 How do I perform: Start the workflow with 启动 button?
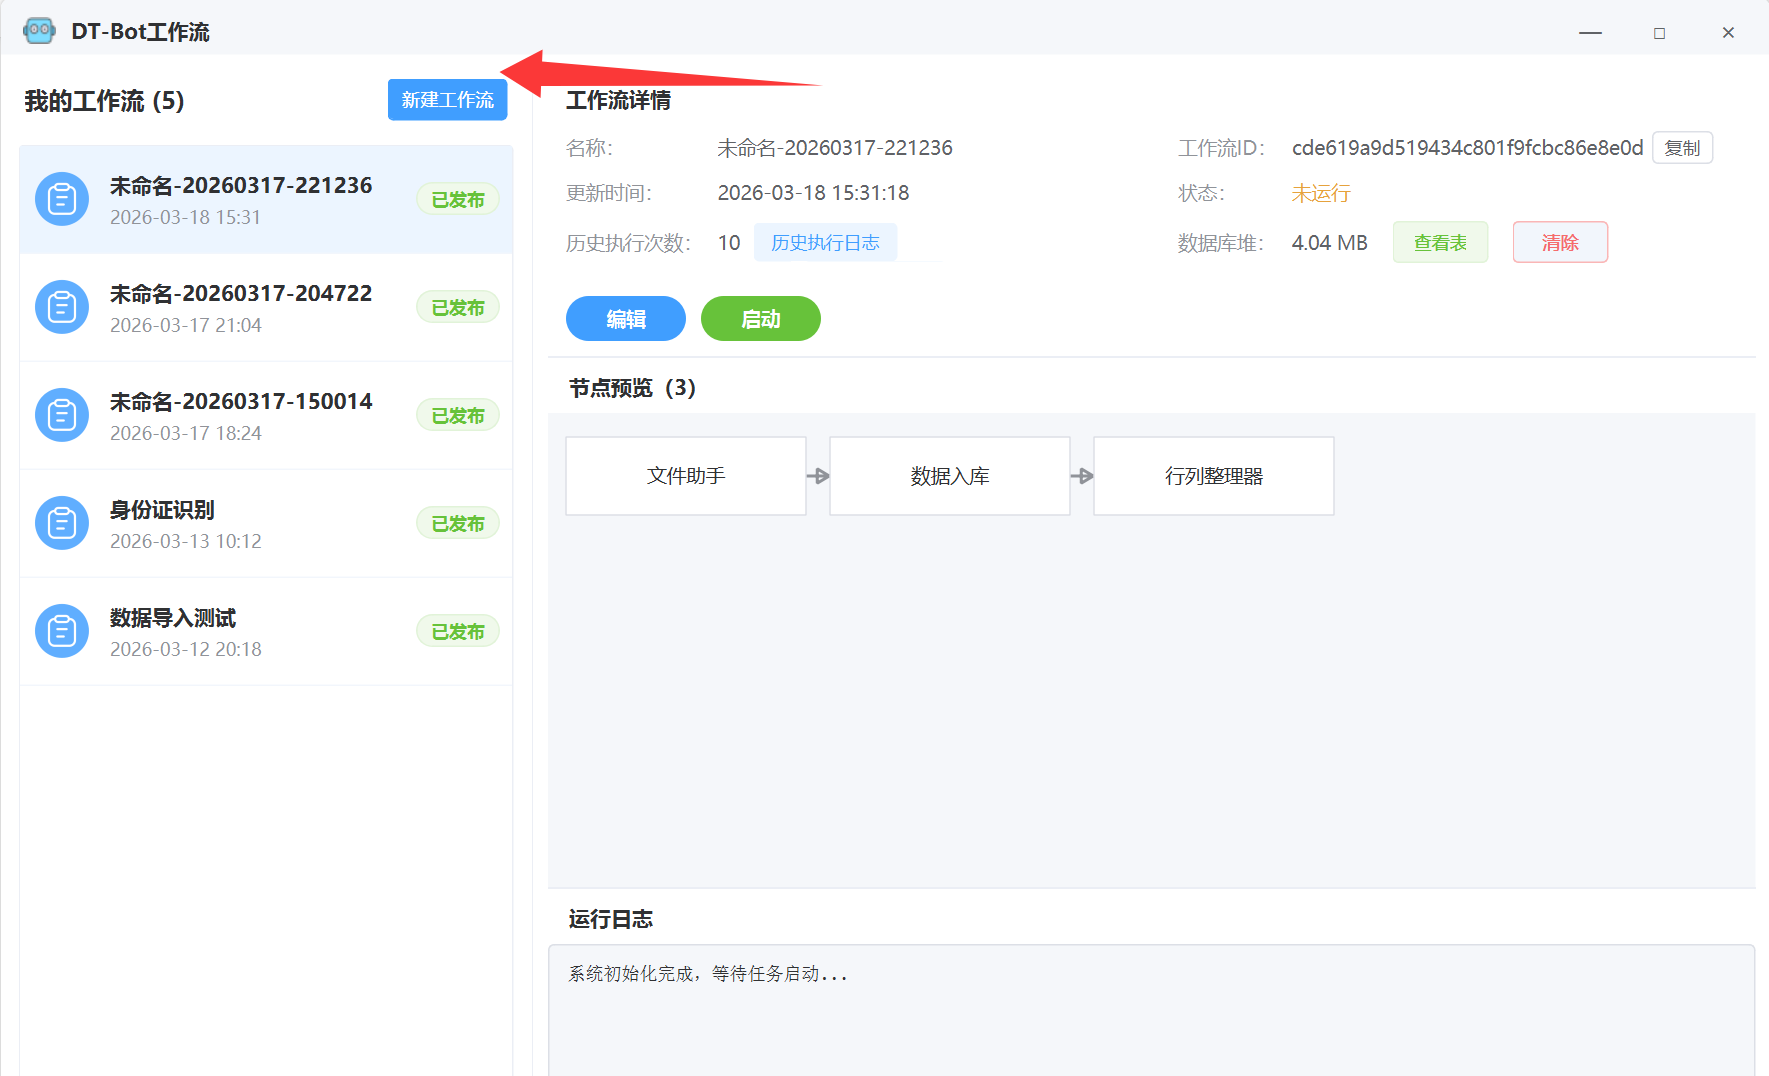click(x=760, y=319)
